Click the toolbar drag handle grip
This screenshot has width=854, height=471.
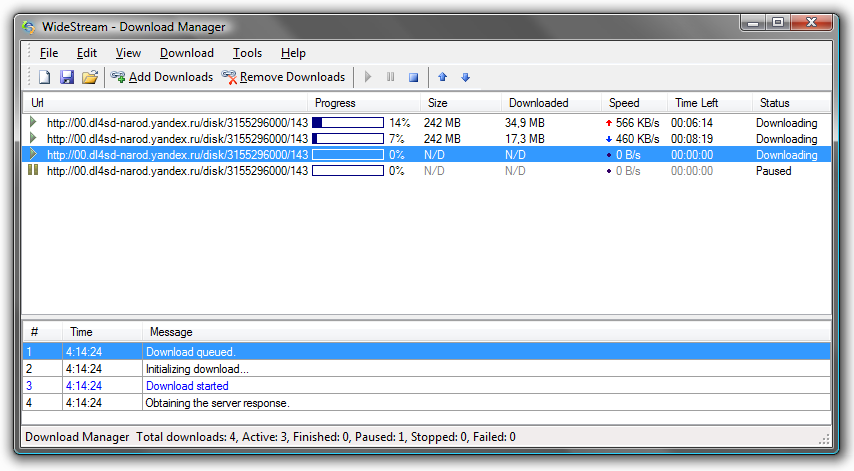(29, 77)
